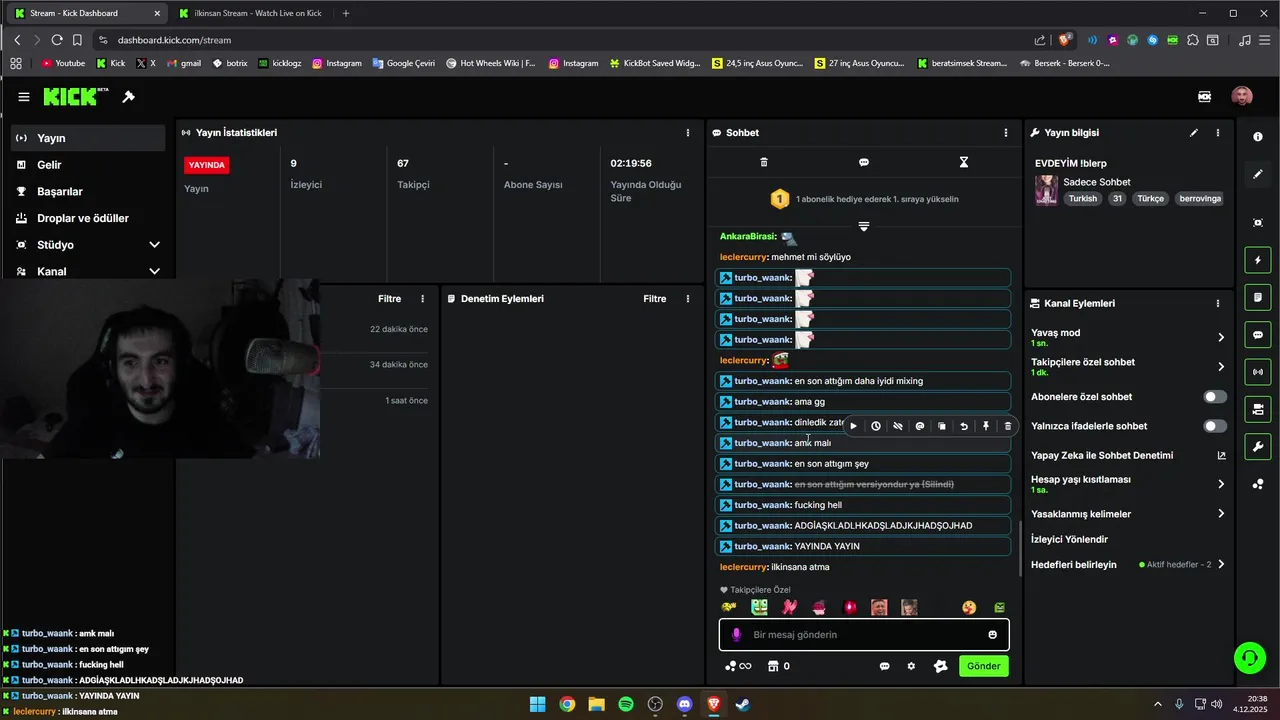Image resolution: width=1280 pixels, height=720 pixels.
Task: Toggle the broadcast signal widget in right rail
Action: [x=1258, y=372]
